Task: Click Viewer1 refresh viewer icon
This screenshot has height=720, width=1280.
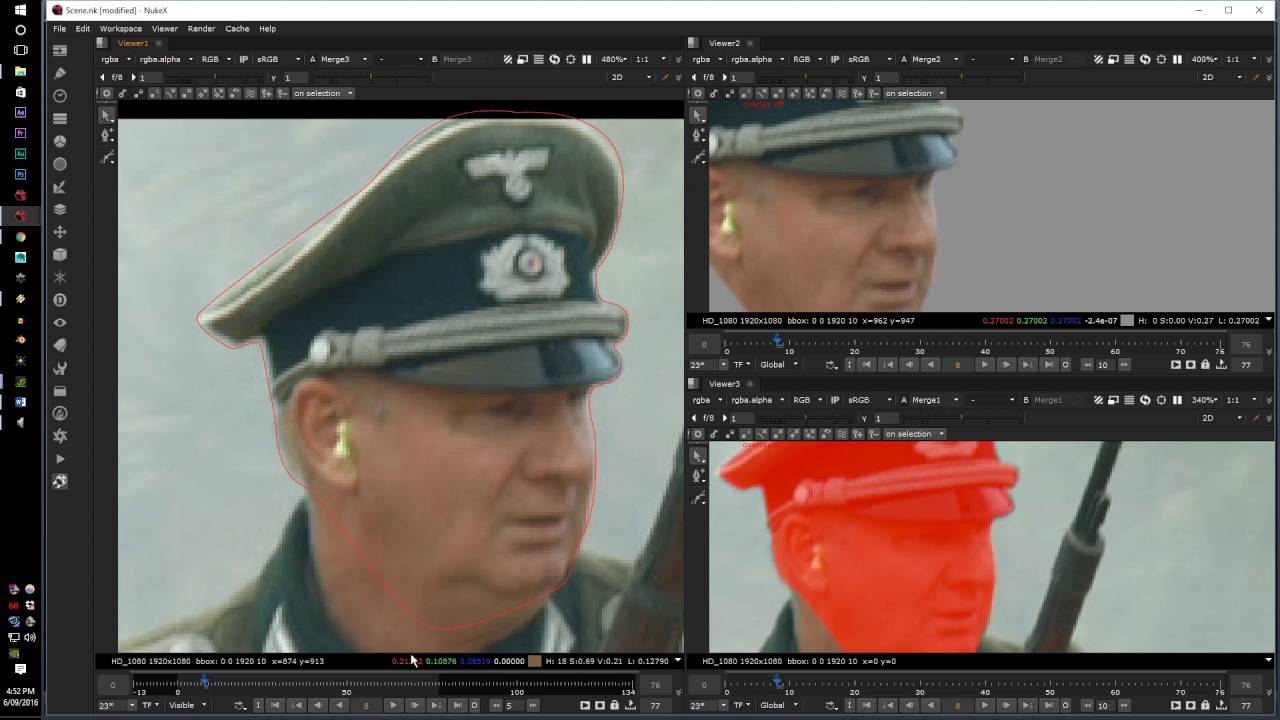Action: coord(554,59)
